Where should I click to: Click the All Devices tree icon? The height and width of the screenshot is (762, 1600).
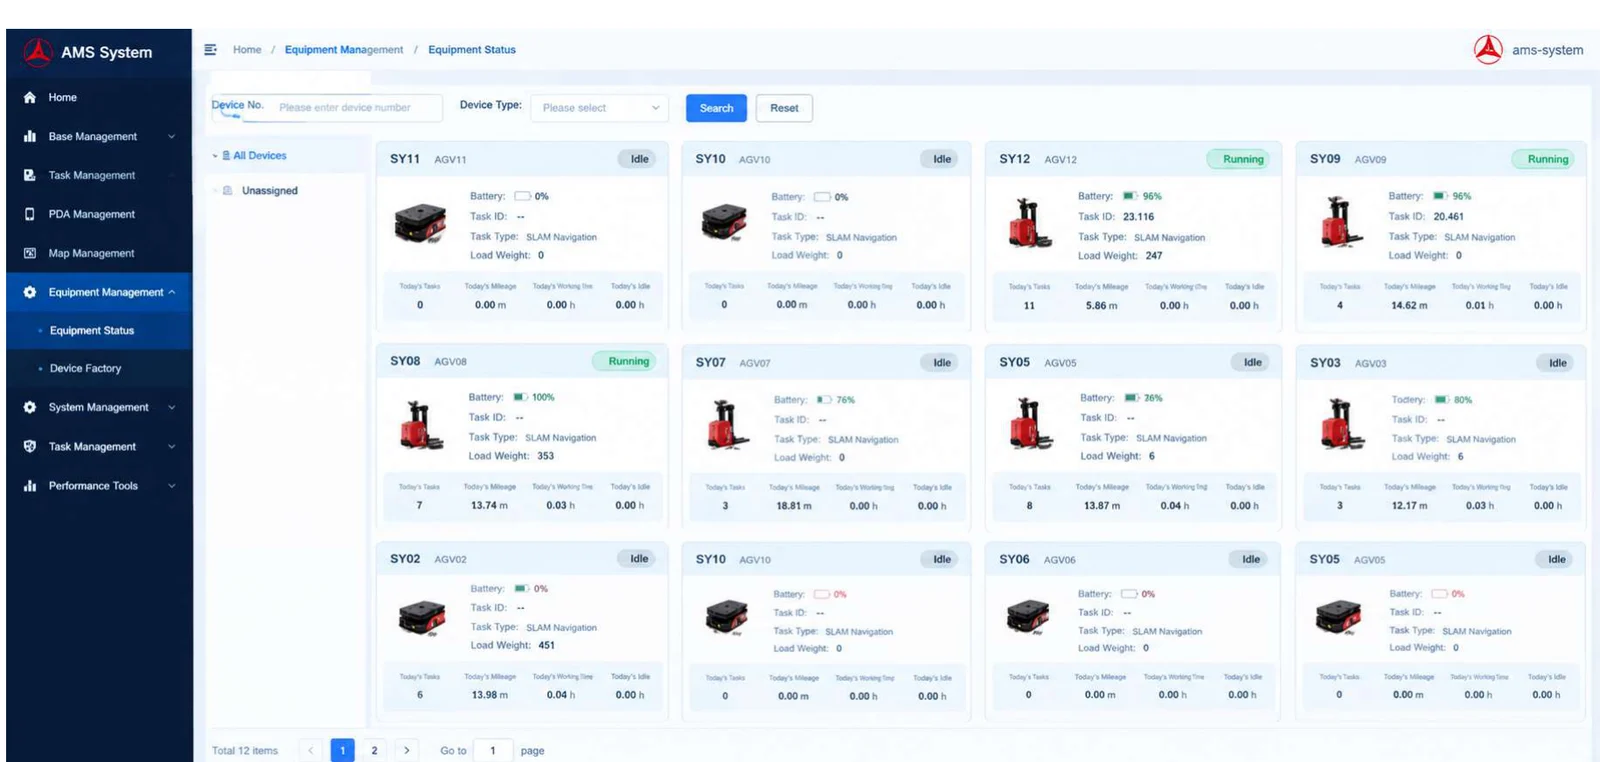[x=227, y=155]
